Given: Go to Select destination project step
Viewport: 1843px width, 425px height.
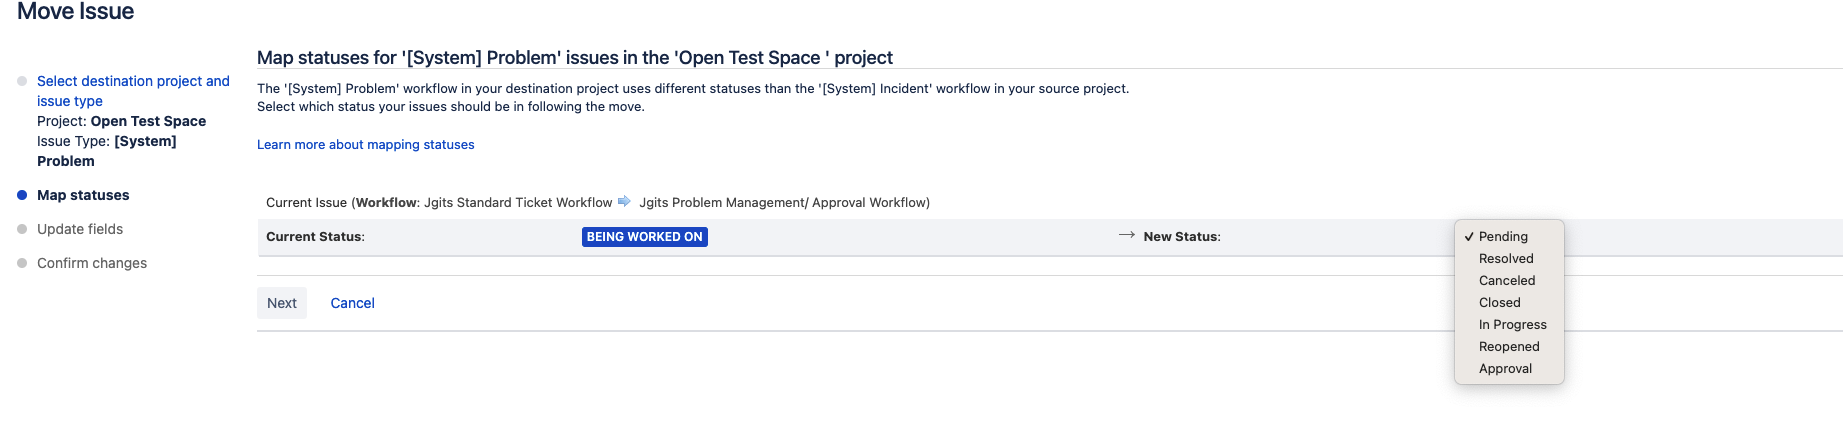Looking at the screenshot, I should coord(133,91).
